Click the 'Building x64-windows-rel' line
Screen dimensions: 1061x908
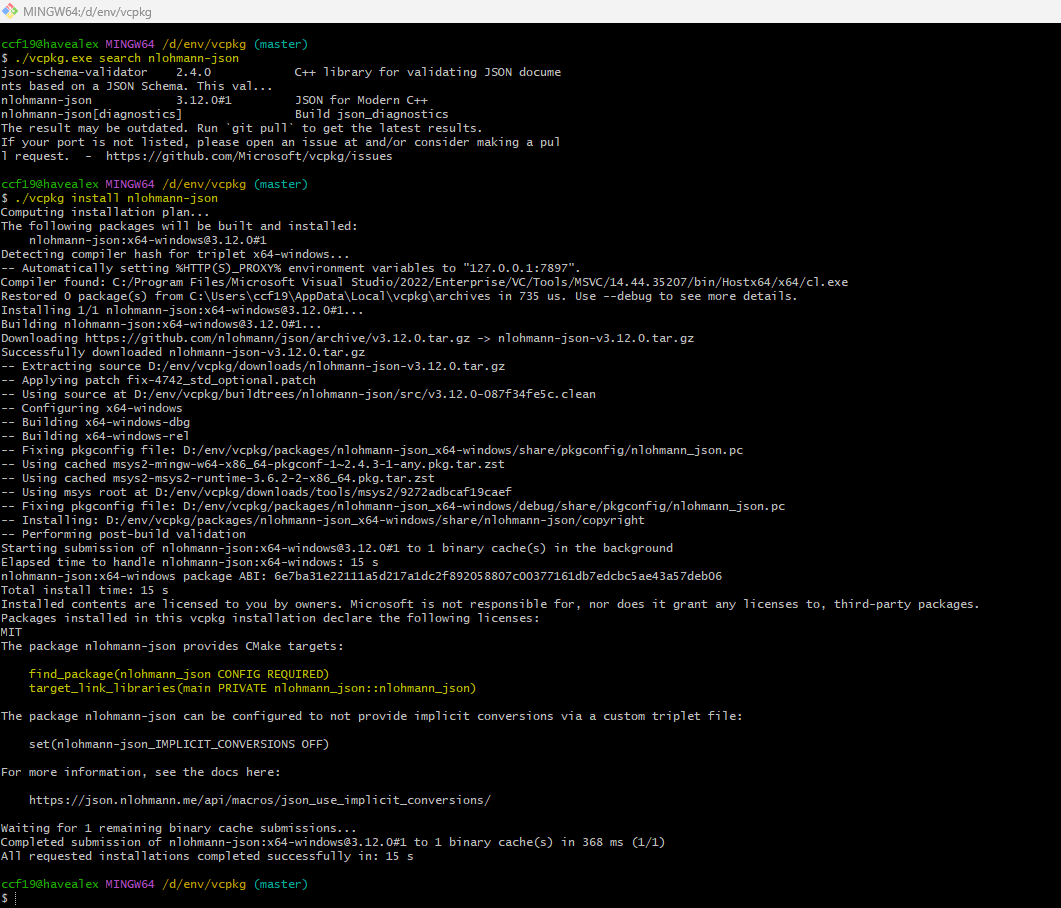coord(95,436)
